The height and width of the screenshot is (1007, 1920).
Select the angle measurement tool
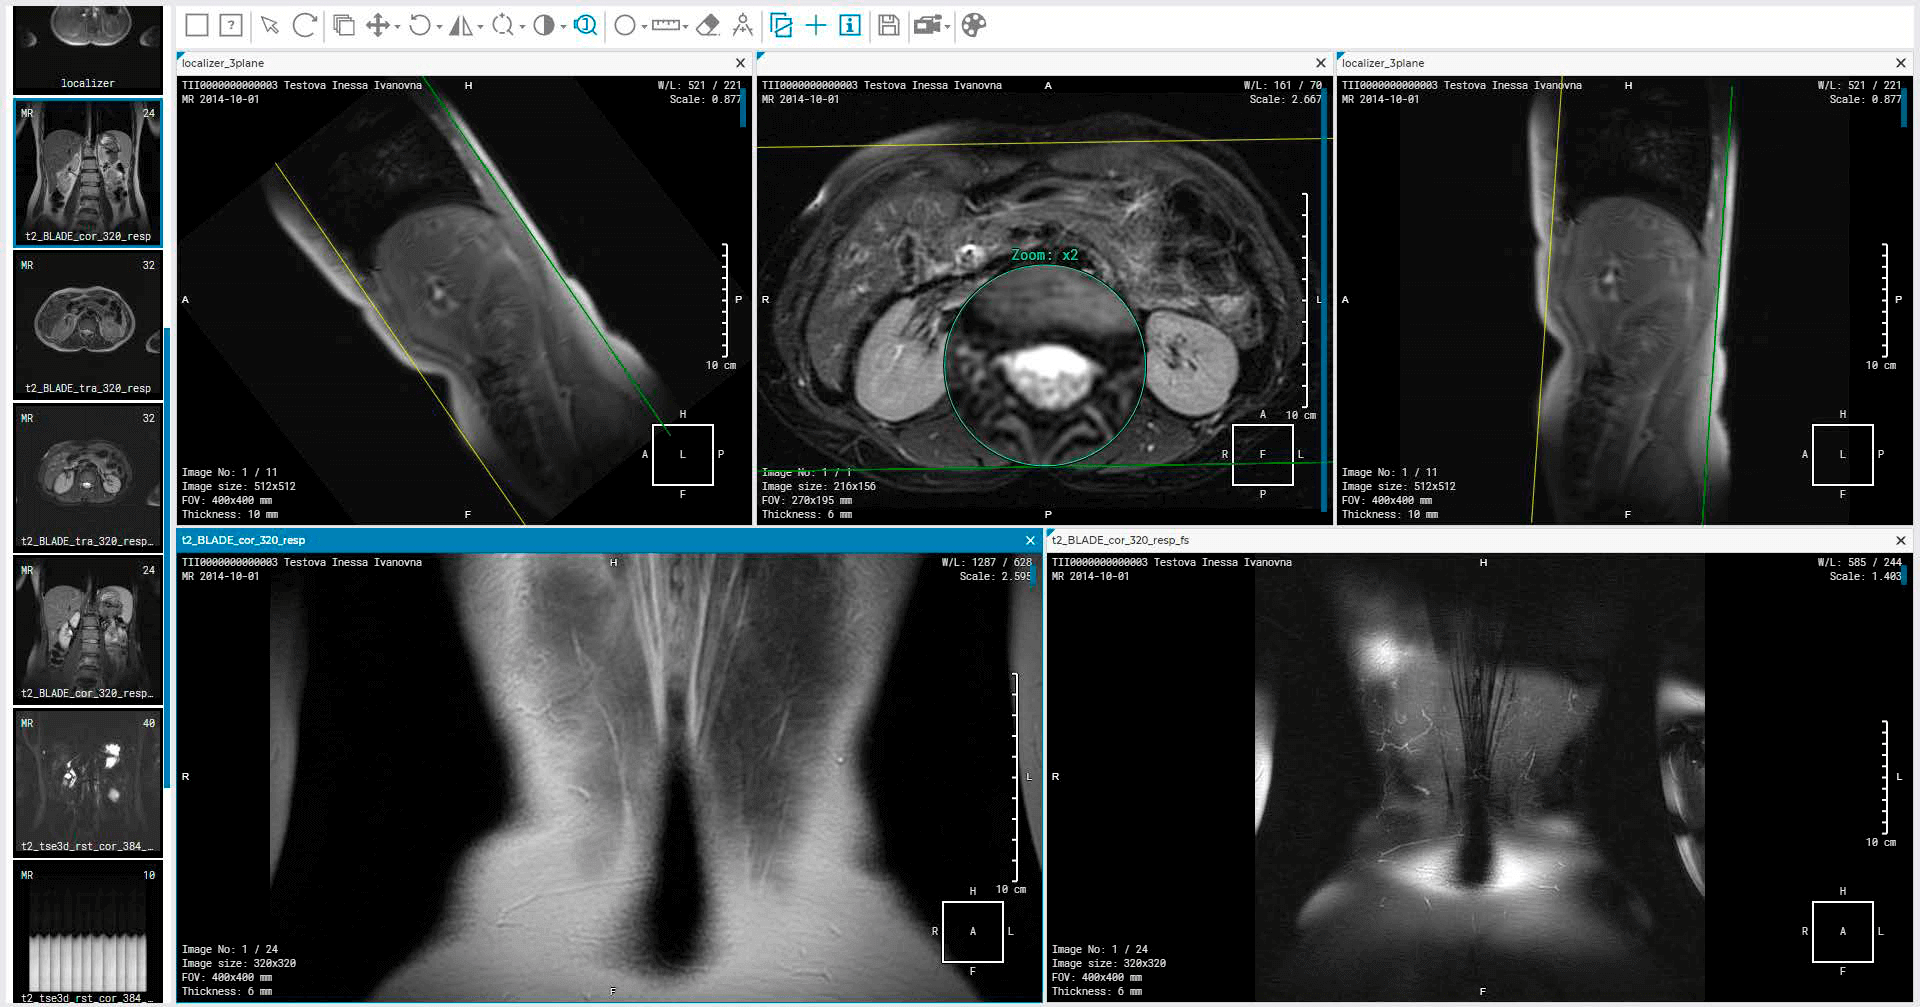[x=742, y=26]
